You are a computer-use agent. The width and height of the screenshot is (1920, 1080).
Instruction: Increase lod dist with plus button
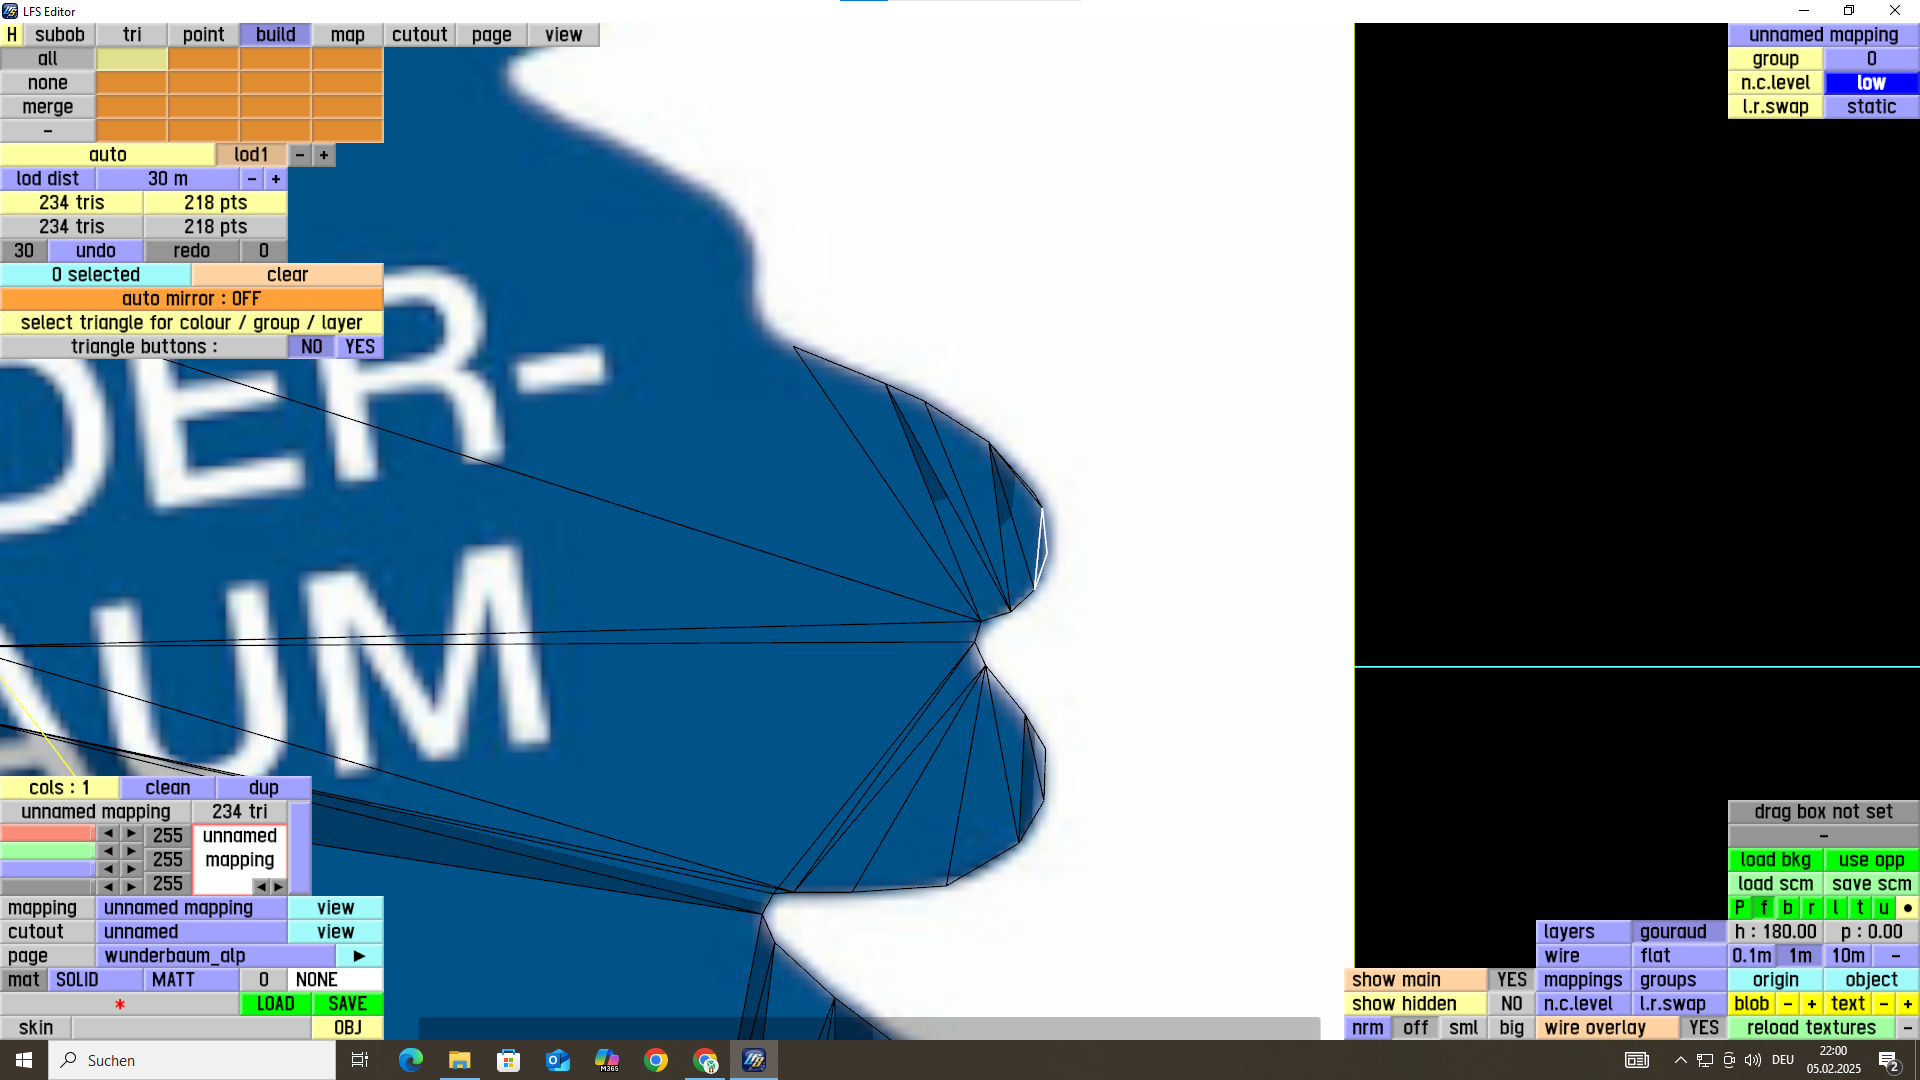click(276, 179)
